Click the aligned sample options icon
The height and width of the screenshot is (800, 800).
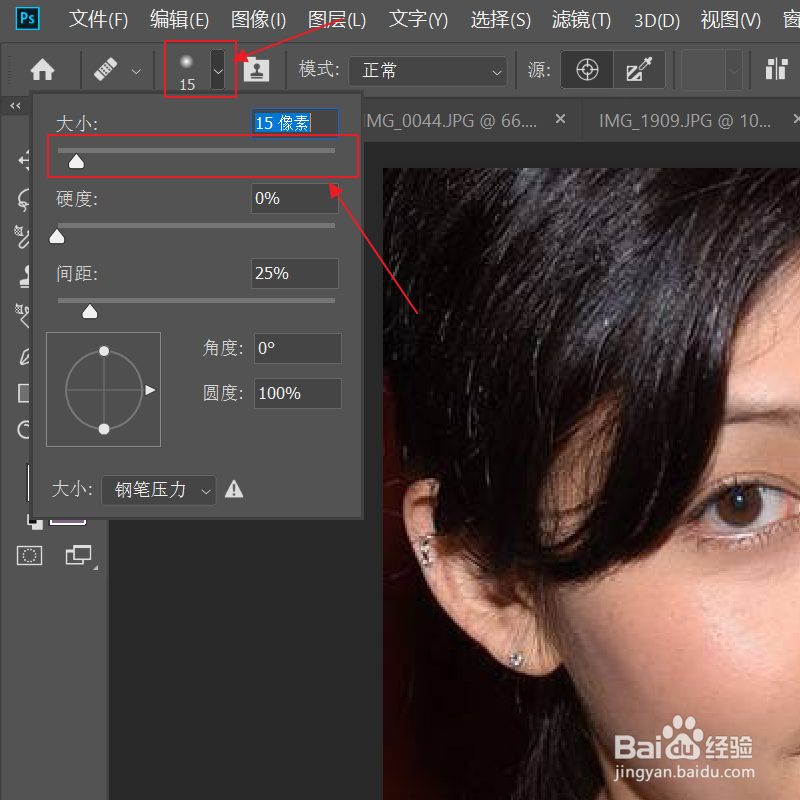tap(777, 69)
